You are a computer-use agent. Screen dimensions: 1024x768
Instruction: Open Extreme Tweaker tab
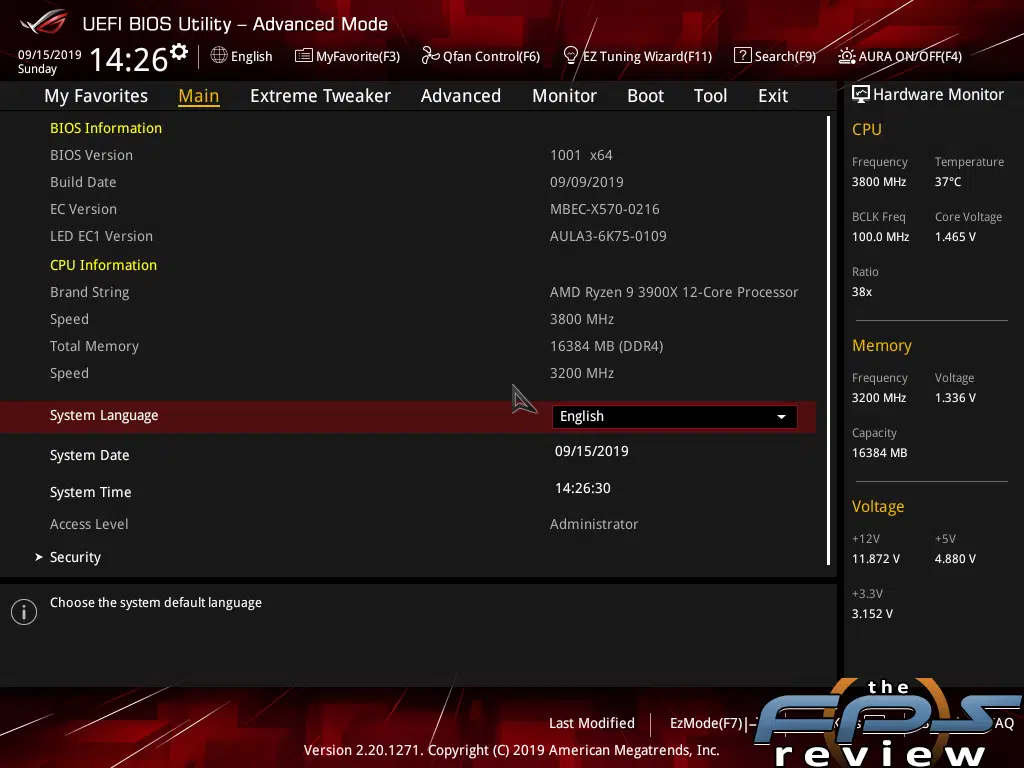pos(320,96)
